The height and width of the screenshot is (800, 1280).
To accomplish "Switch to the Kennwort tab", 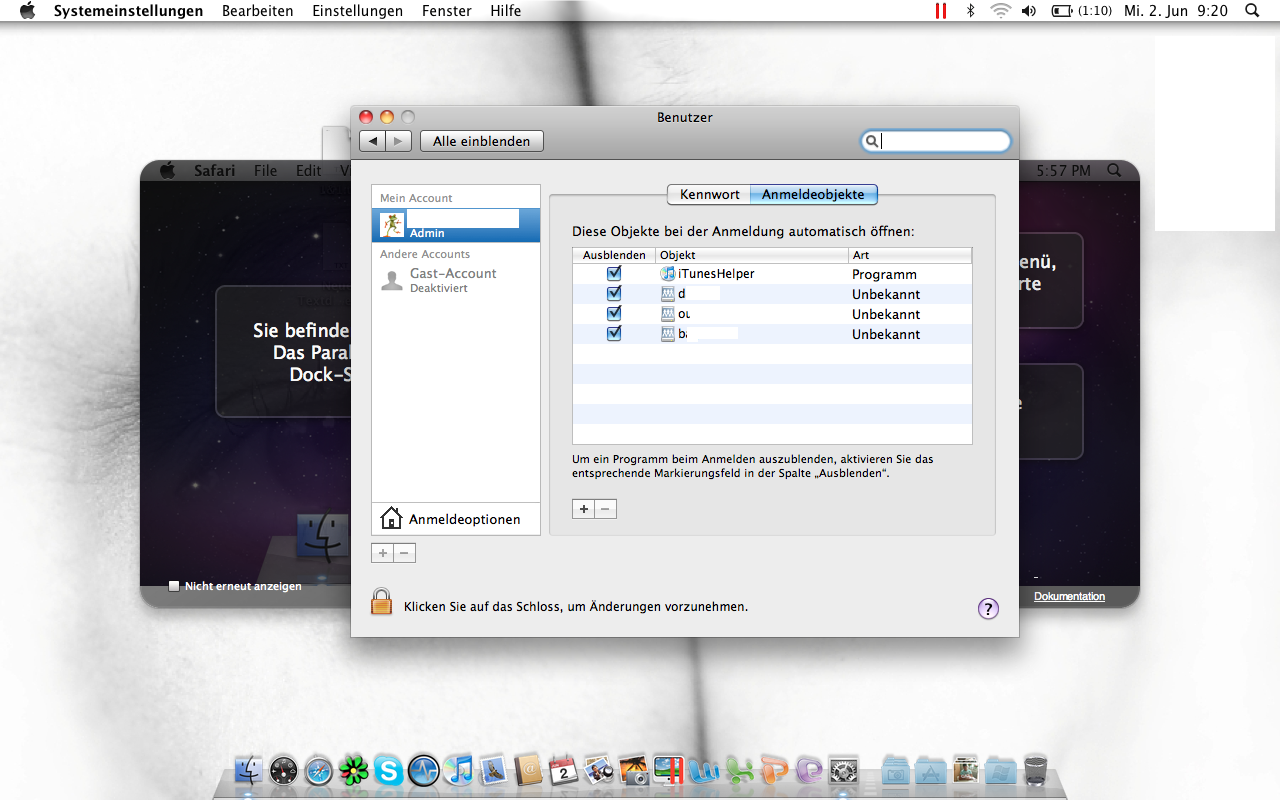I will [710, 194].
